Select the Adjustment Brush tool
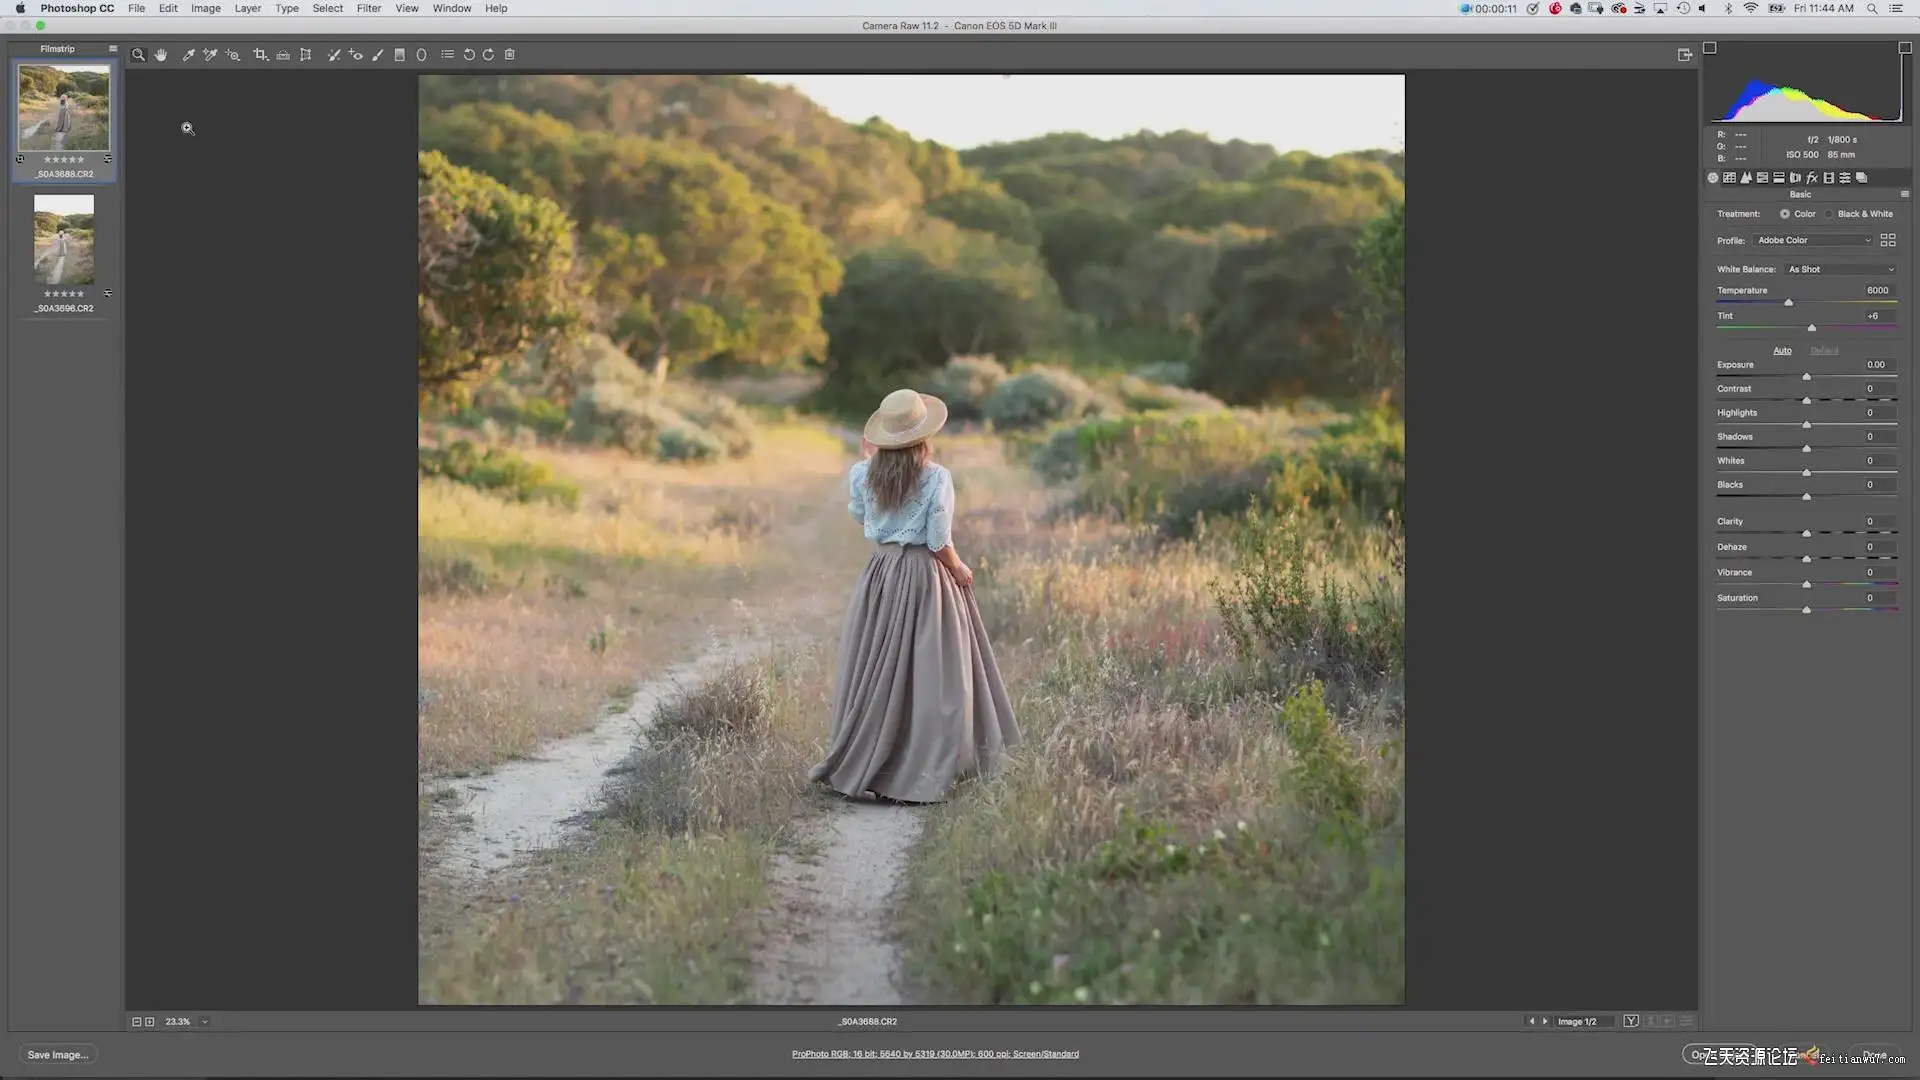The height and width of the screenshot is (1080, 1920). tap(378, 55)
